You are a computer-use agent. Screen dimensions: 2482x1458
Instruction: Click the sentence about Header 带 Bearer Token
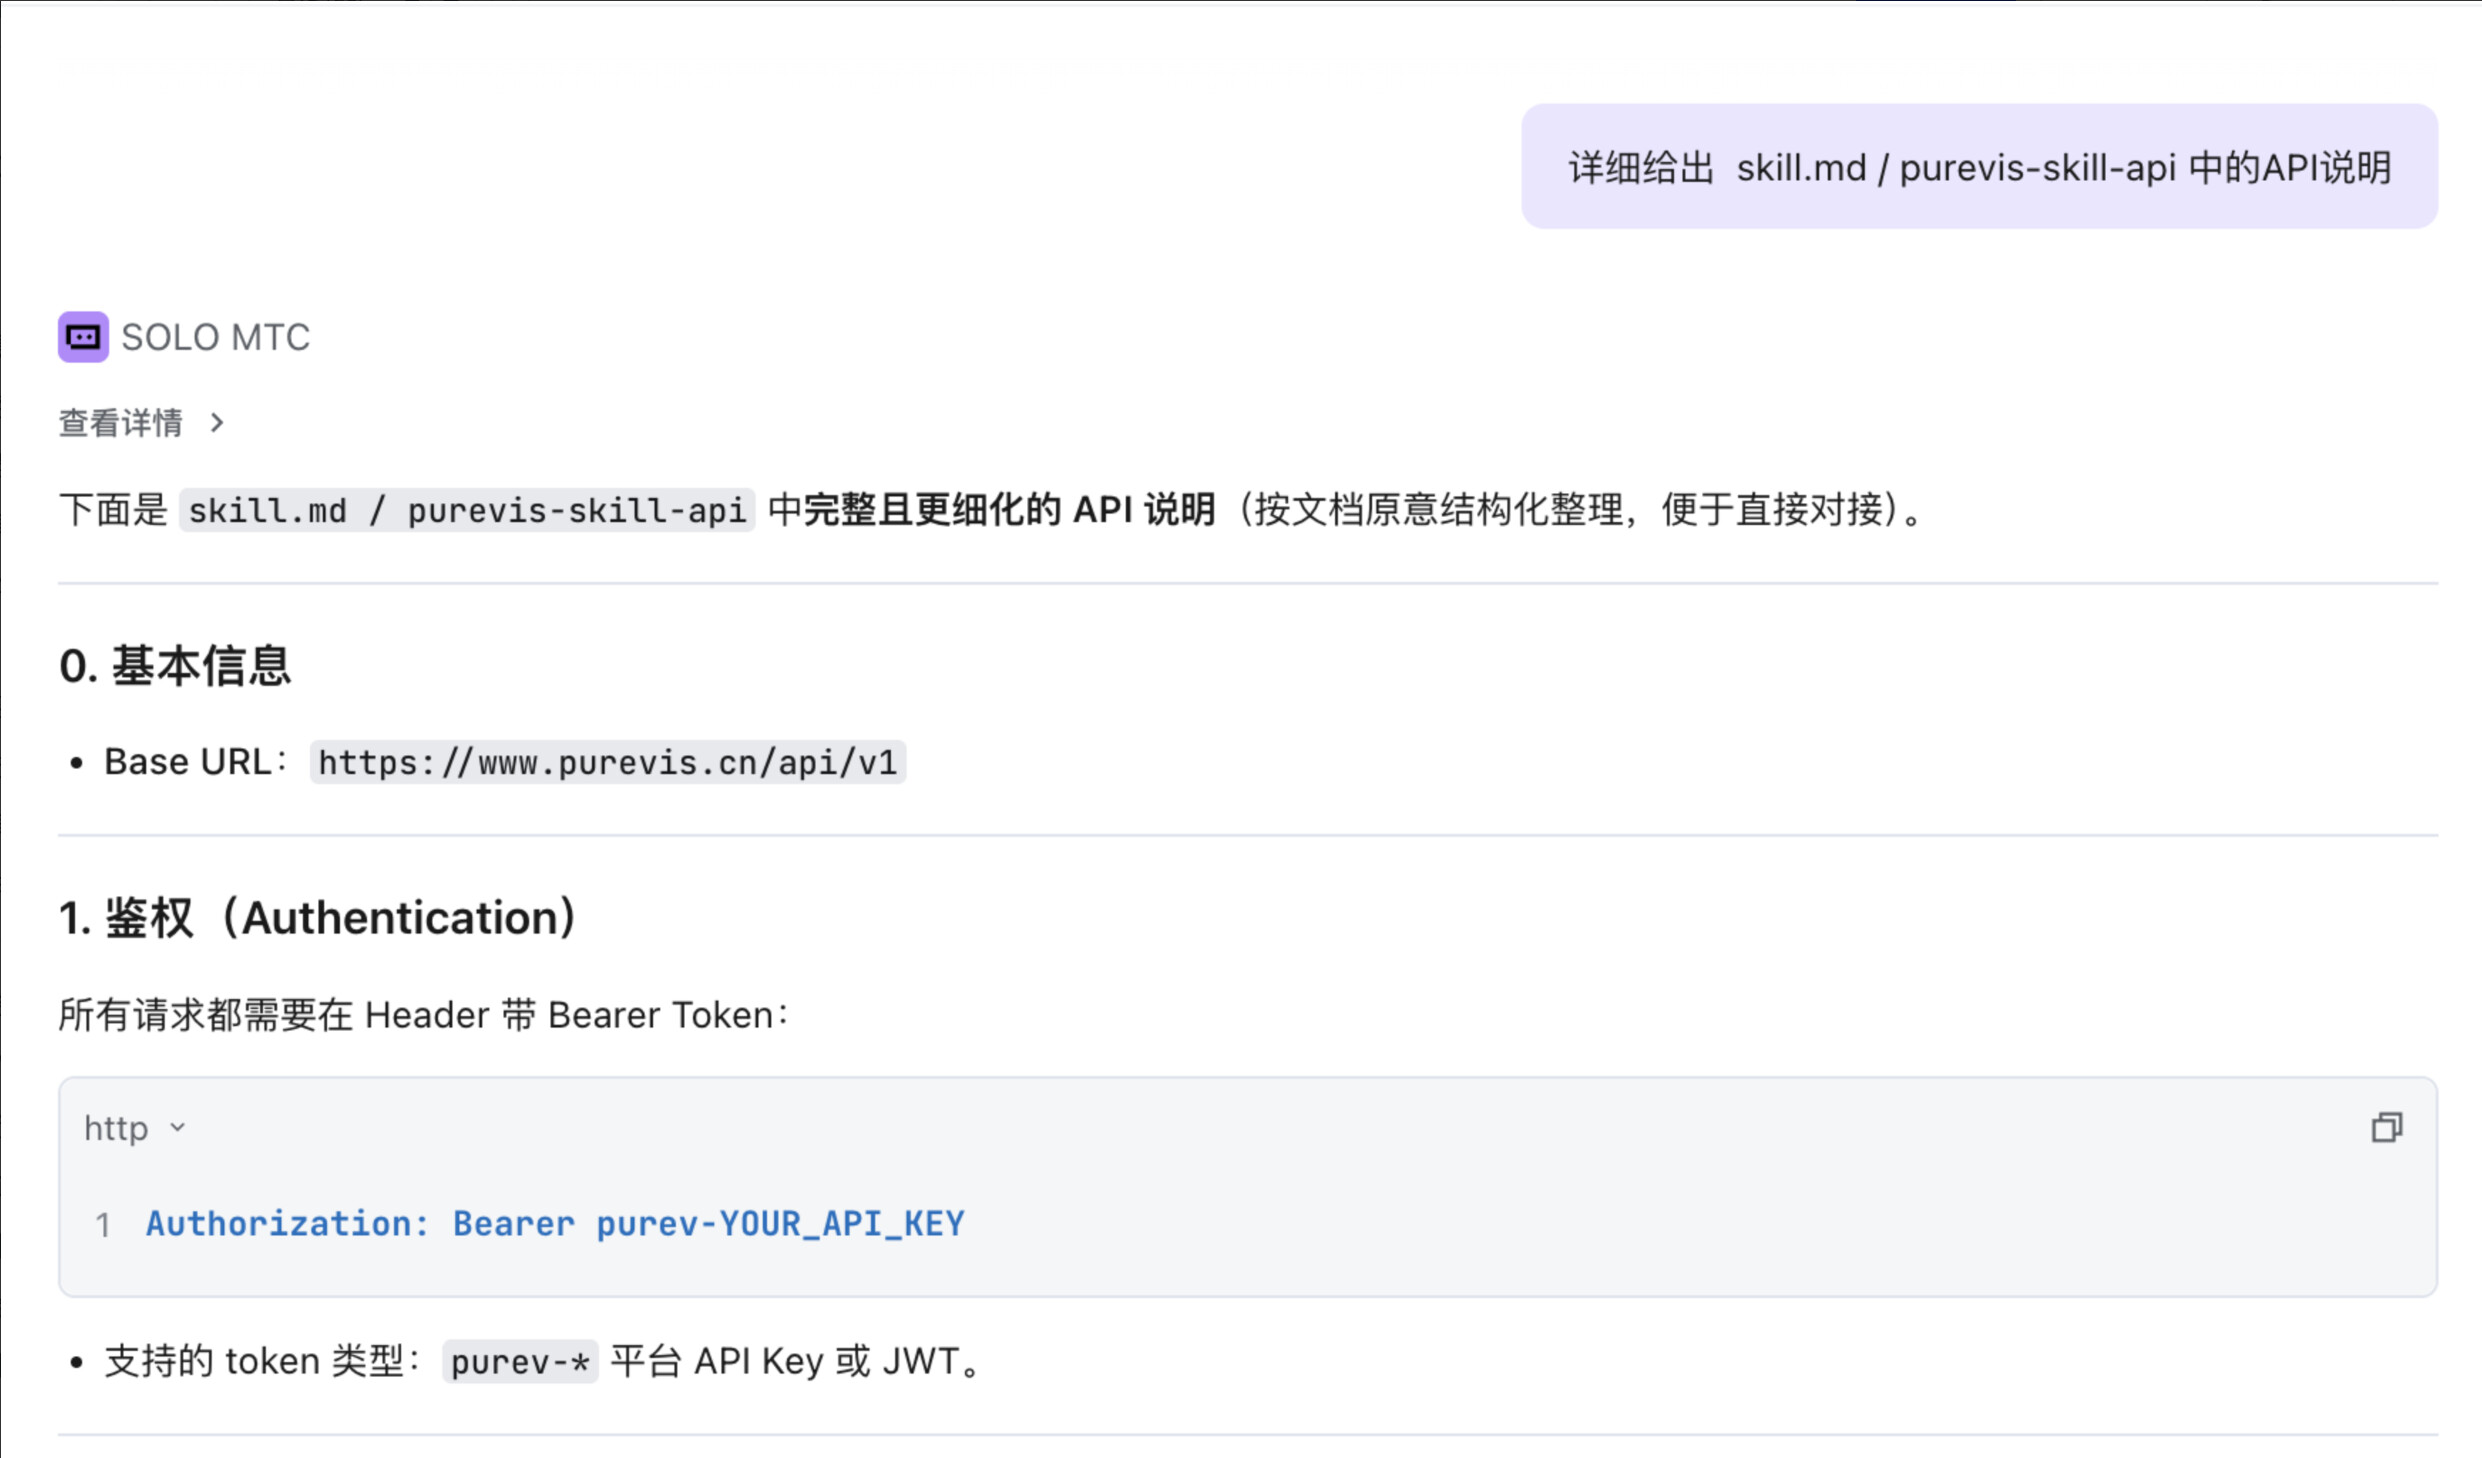424,1015
